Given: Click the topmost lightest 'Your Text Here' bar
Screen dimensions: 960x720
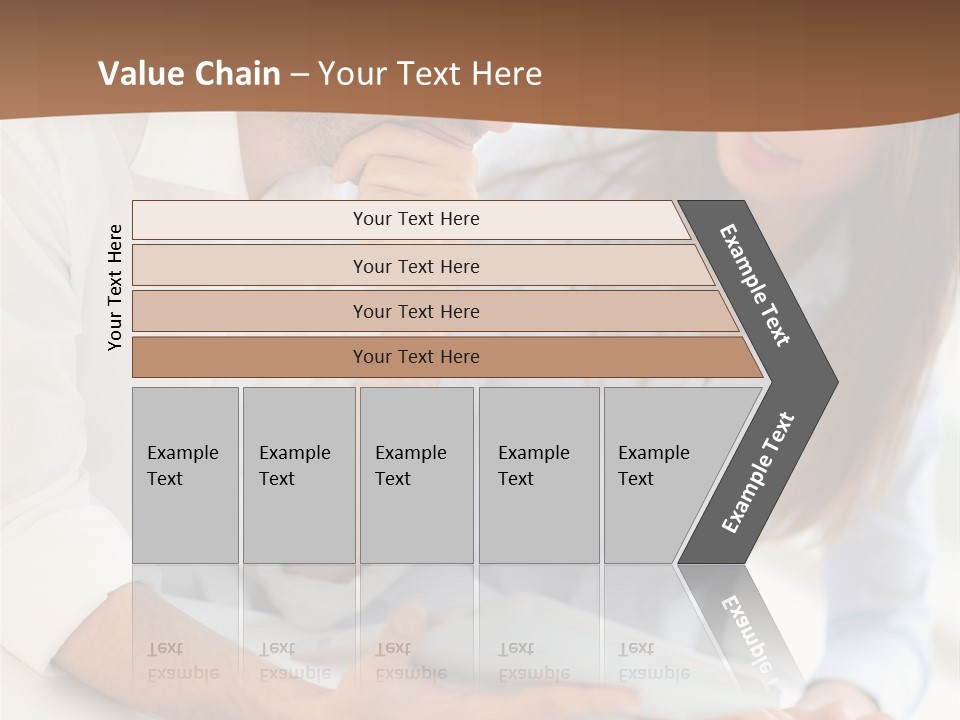Looking at the screenshot, I should click(415, 219).
